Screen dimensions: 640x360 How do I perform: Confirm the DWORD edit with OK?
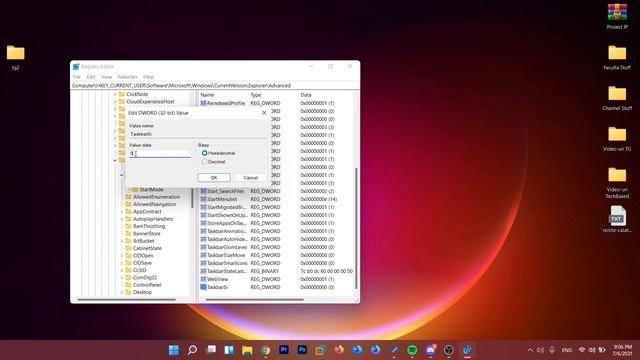[214, 178]
